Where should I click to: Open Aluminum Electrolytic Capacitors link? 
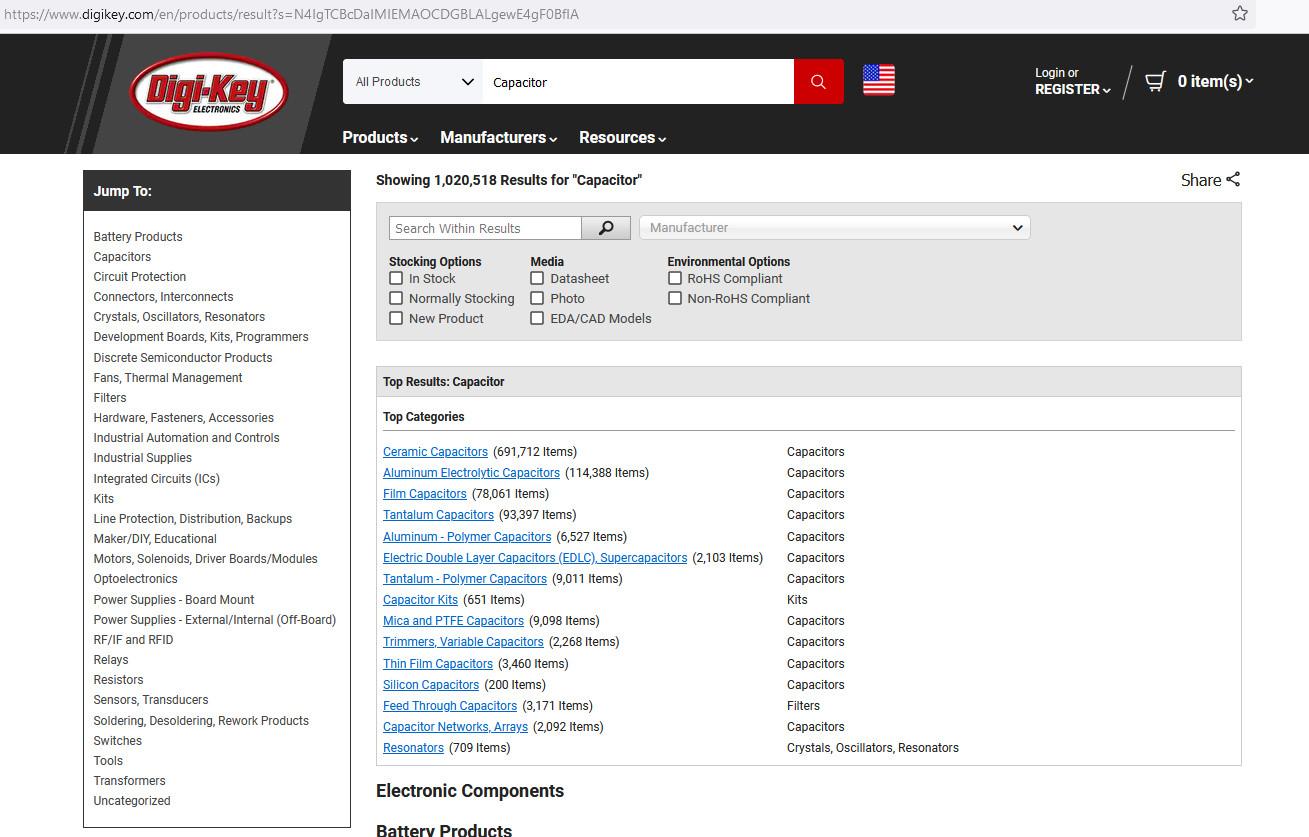[x=471, y=473]
